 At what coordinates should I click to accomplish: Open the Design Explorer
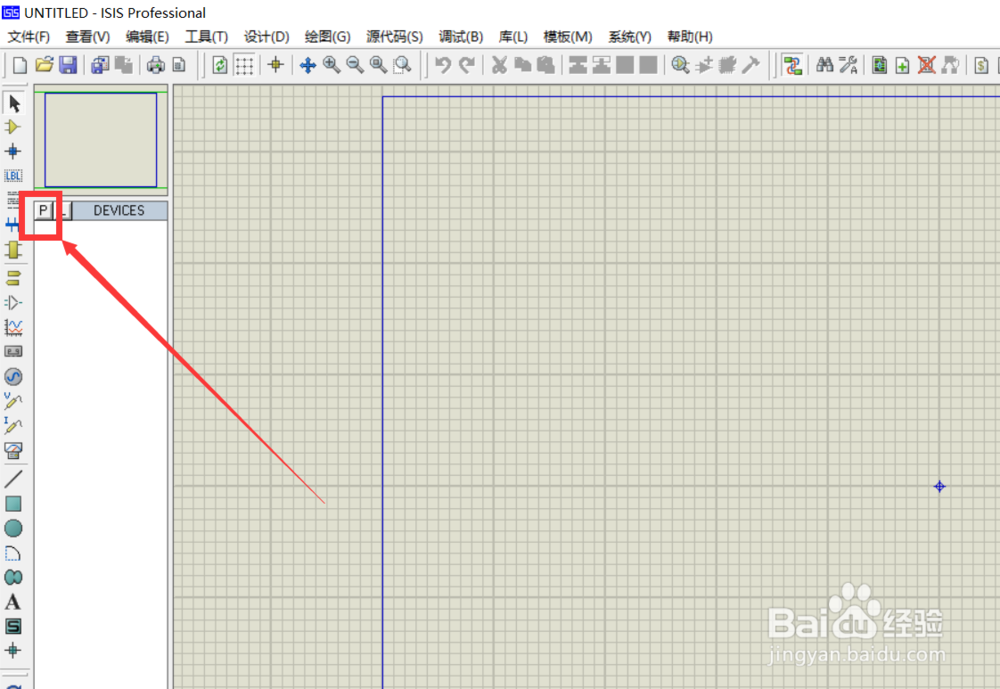pyautogui.click(x=879, y=65)
